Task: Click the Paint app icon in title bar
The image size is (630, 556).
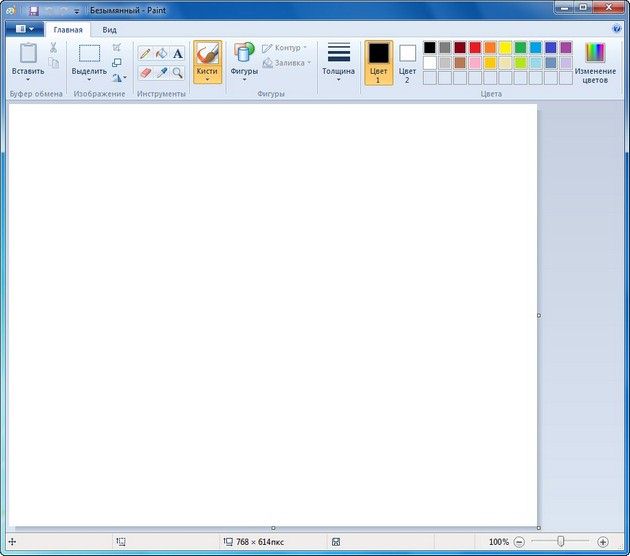Action: coord(11,10)
